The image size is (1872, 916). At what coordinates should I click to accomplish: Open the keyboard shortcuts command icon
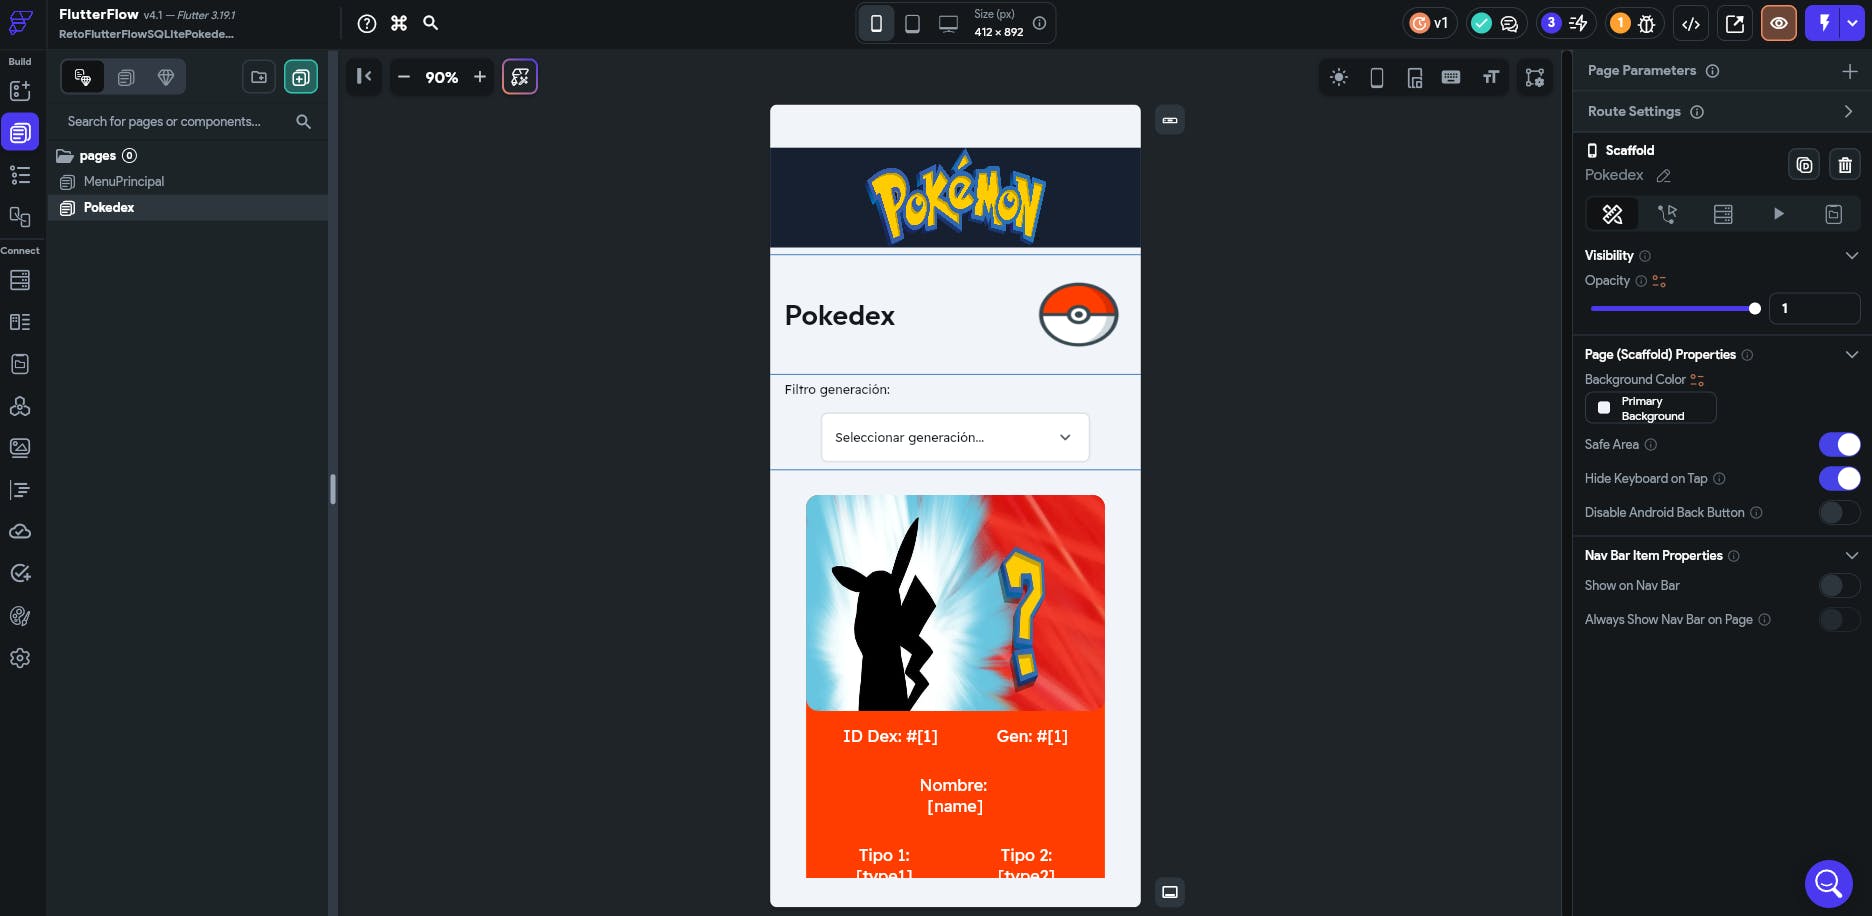pyautogui.click(x=399, y=23)
